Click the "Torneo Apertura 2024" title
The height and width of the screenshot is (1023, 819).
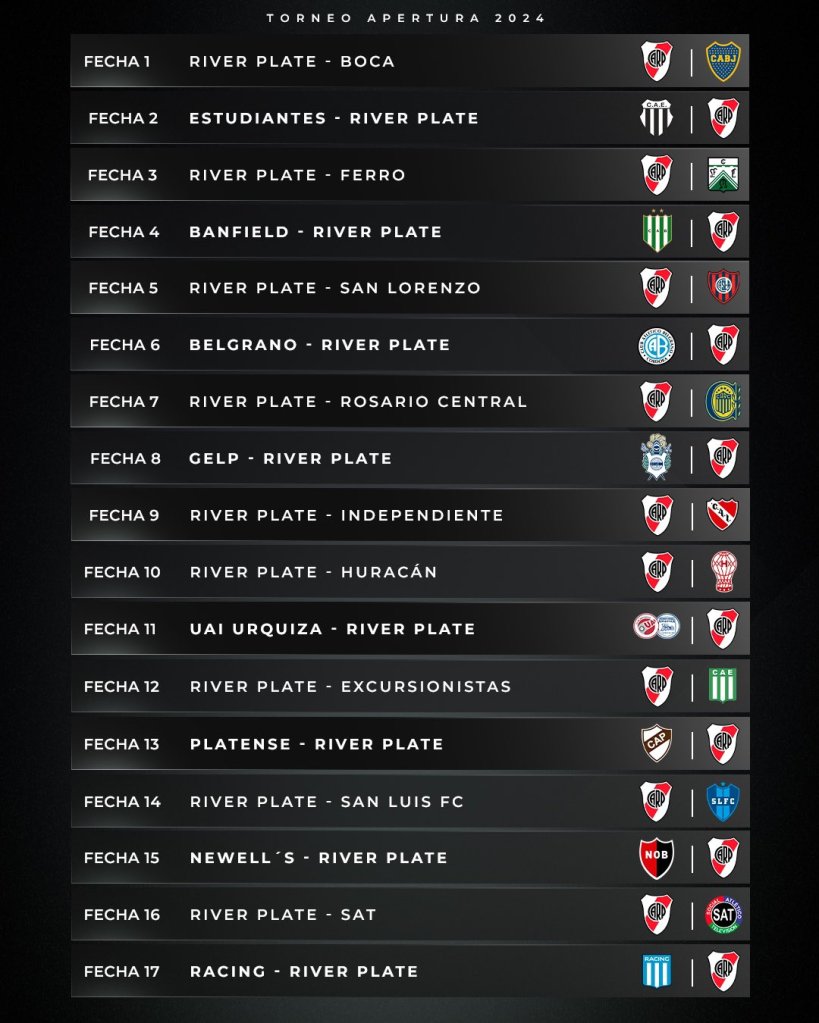tap(406, 18)
